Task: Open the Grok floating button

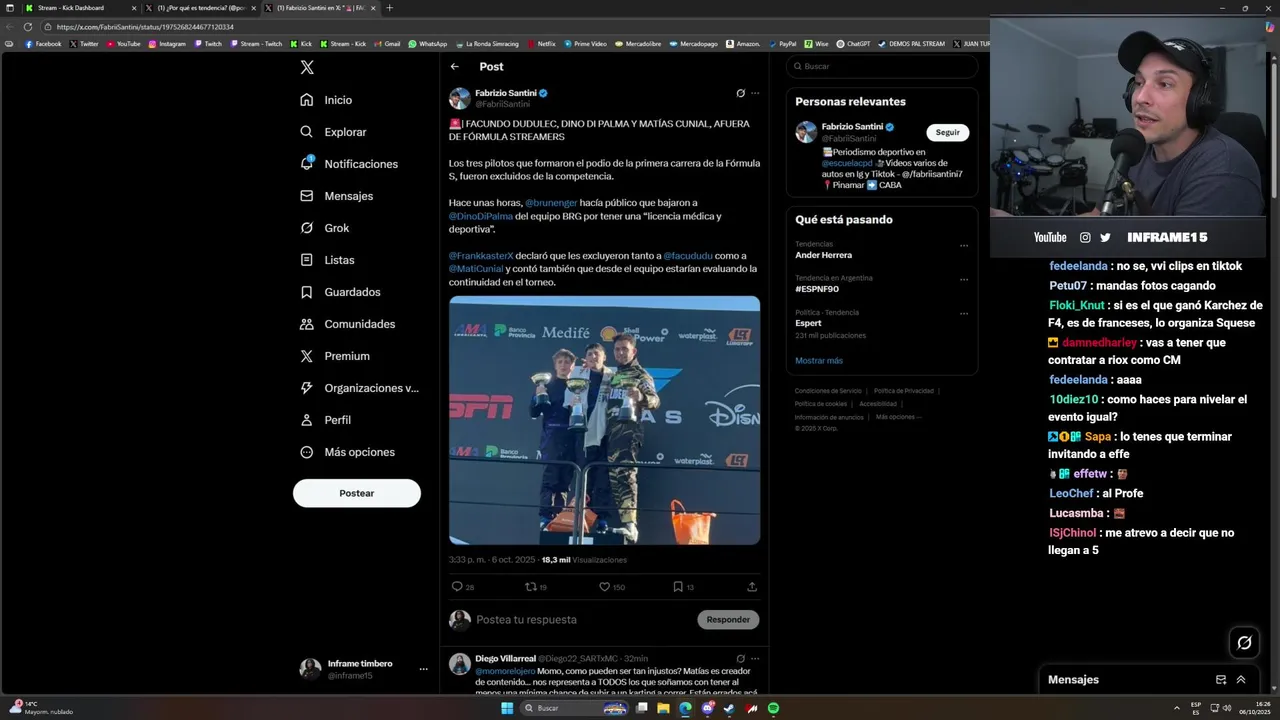Action: [1244, 643]
